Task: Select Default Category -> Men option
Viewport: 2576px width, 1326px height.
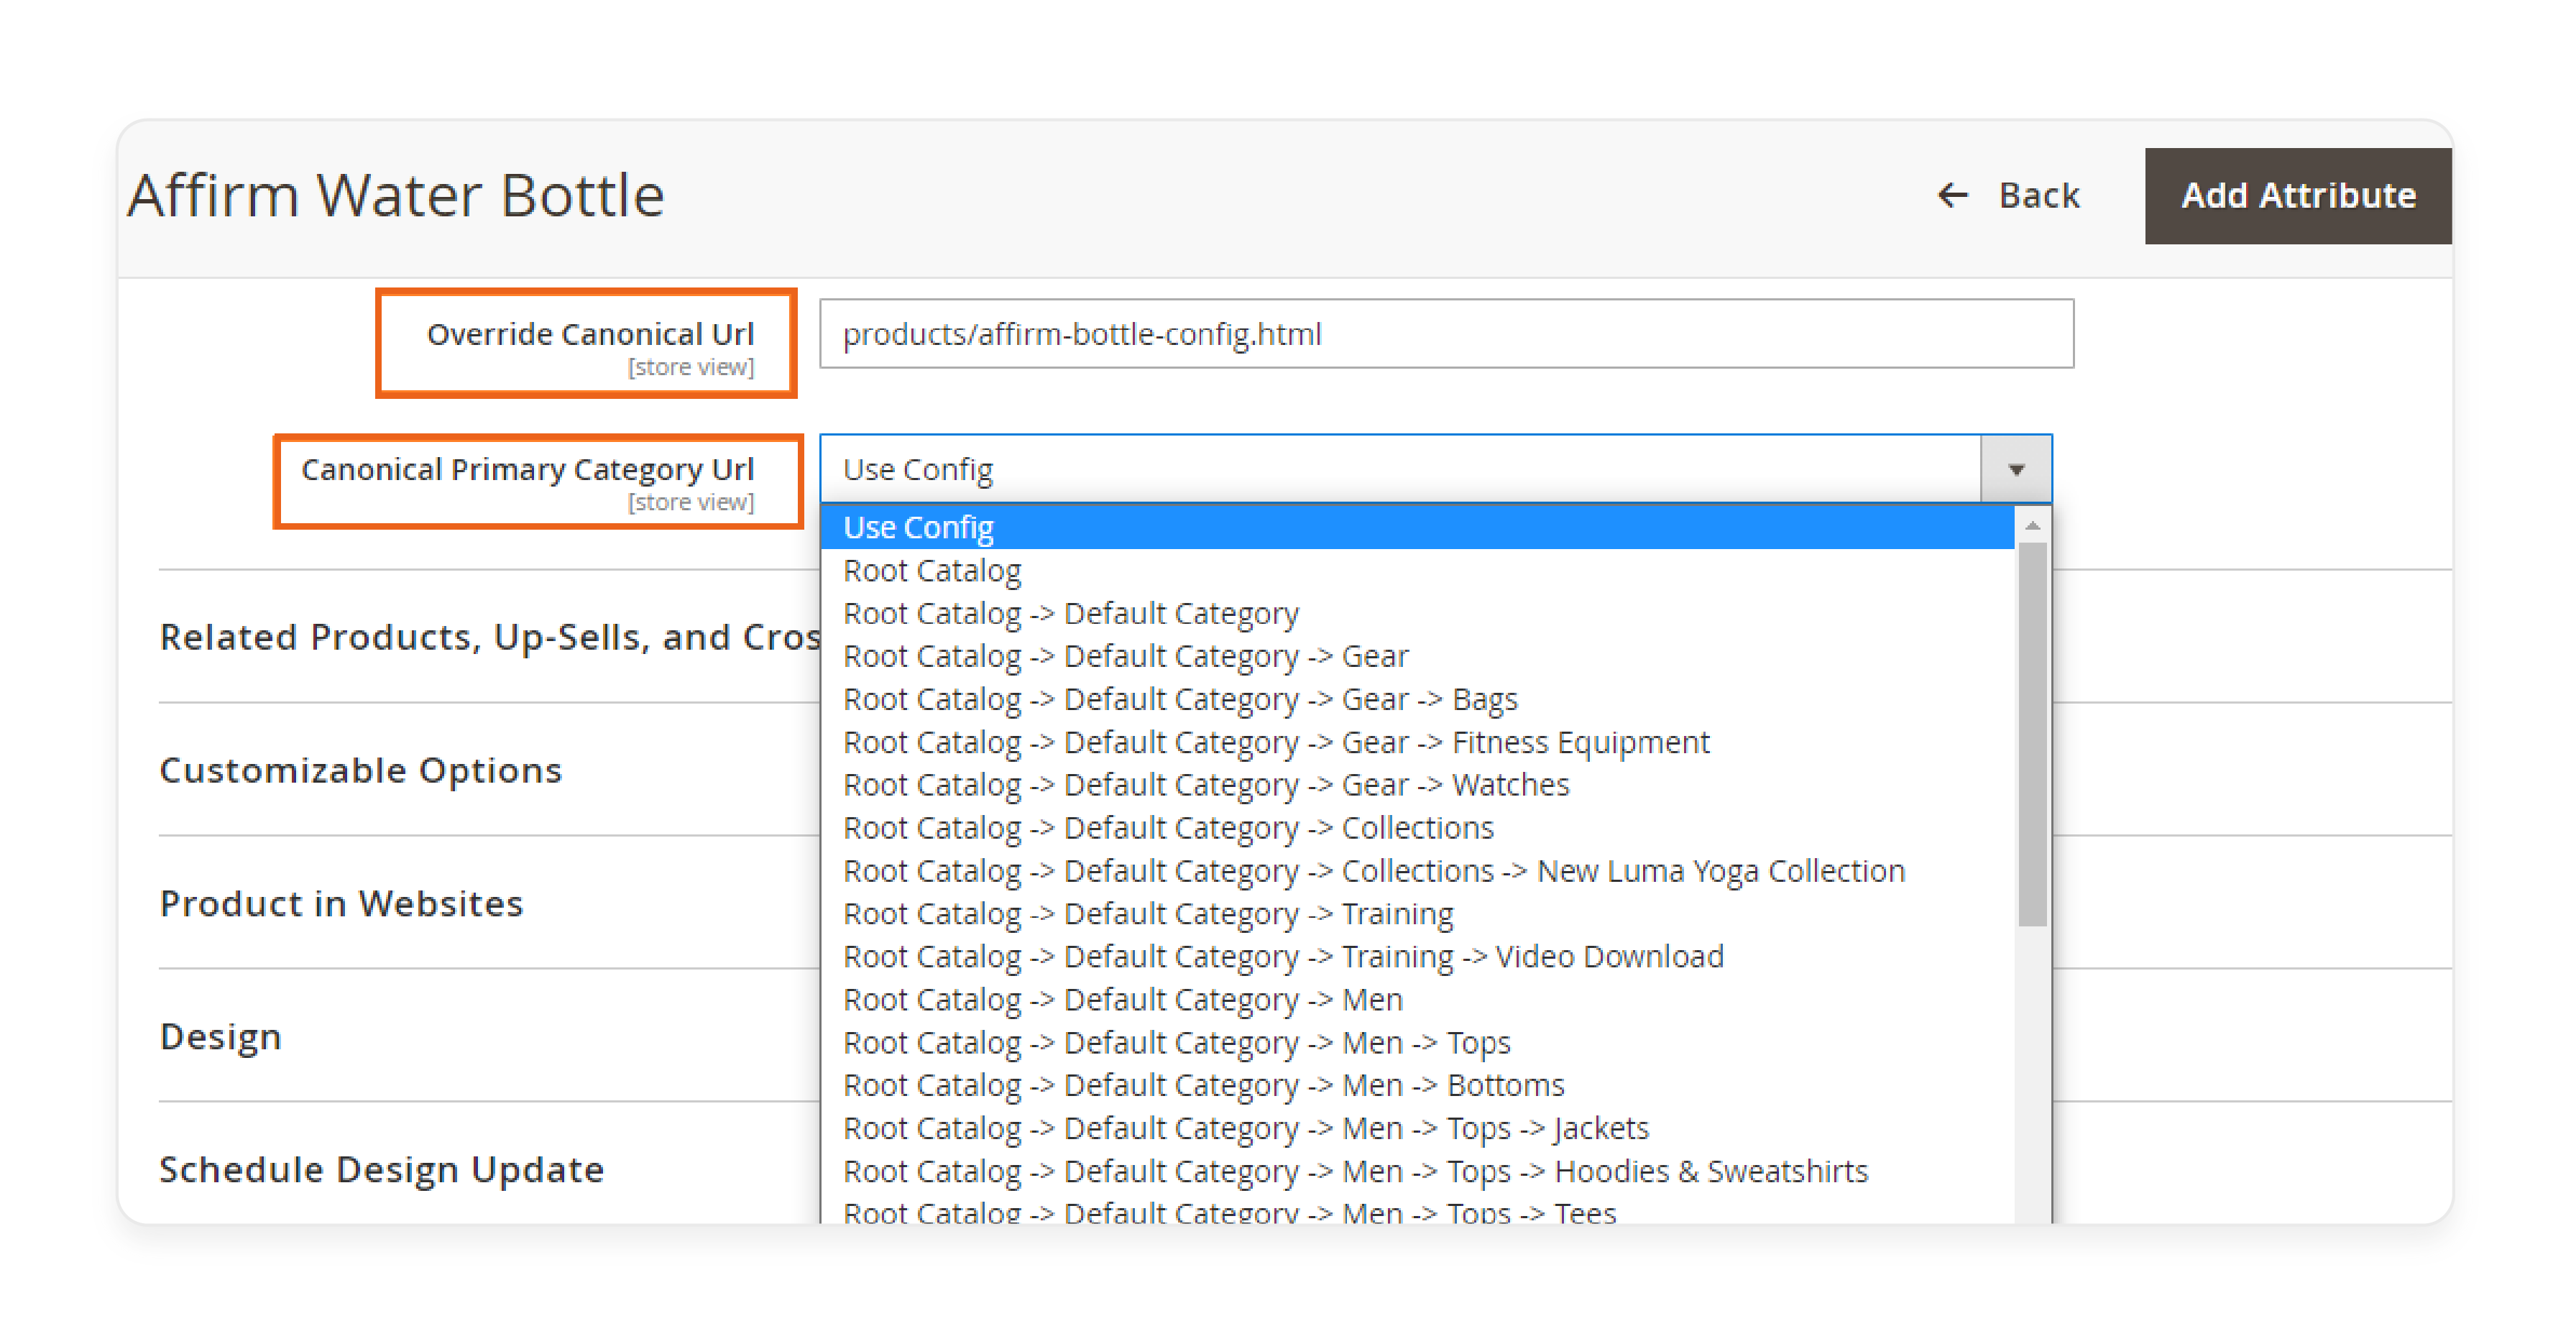Action: [x=1417, y=1000]
